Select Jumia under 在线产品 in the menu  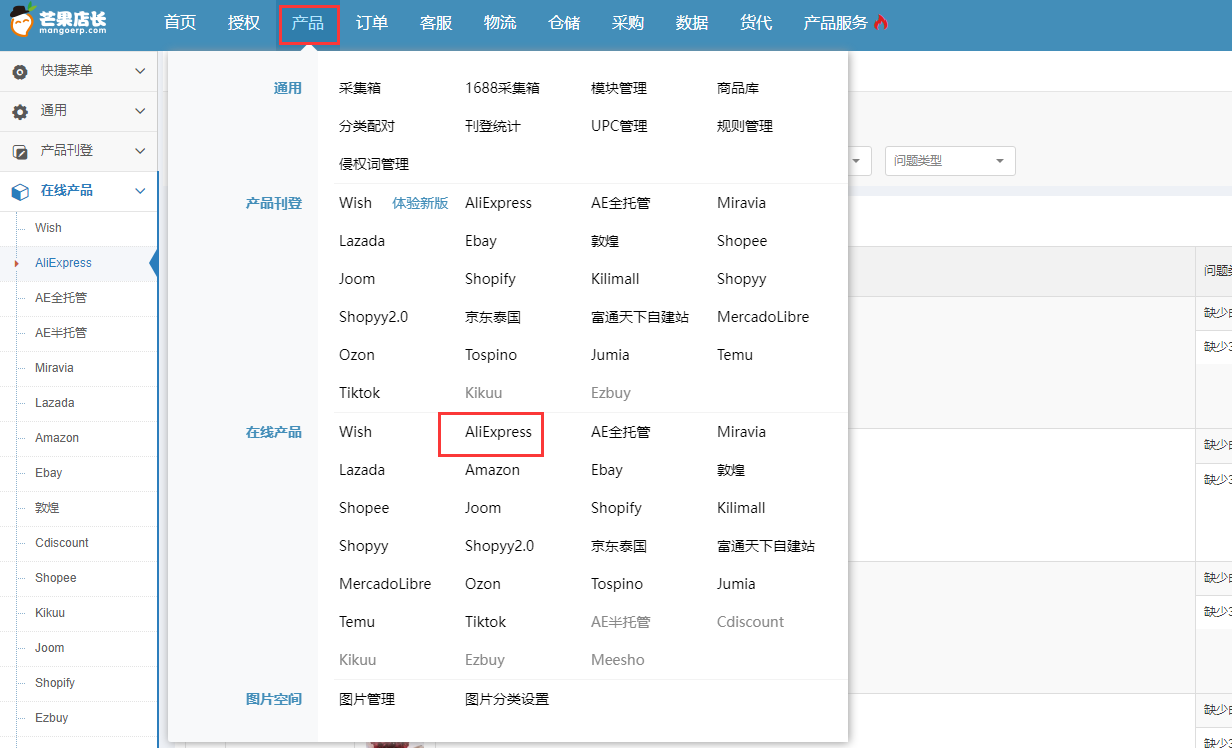736,584
